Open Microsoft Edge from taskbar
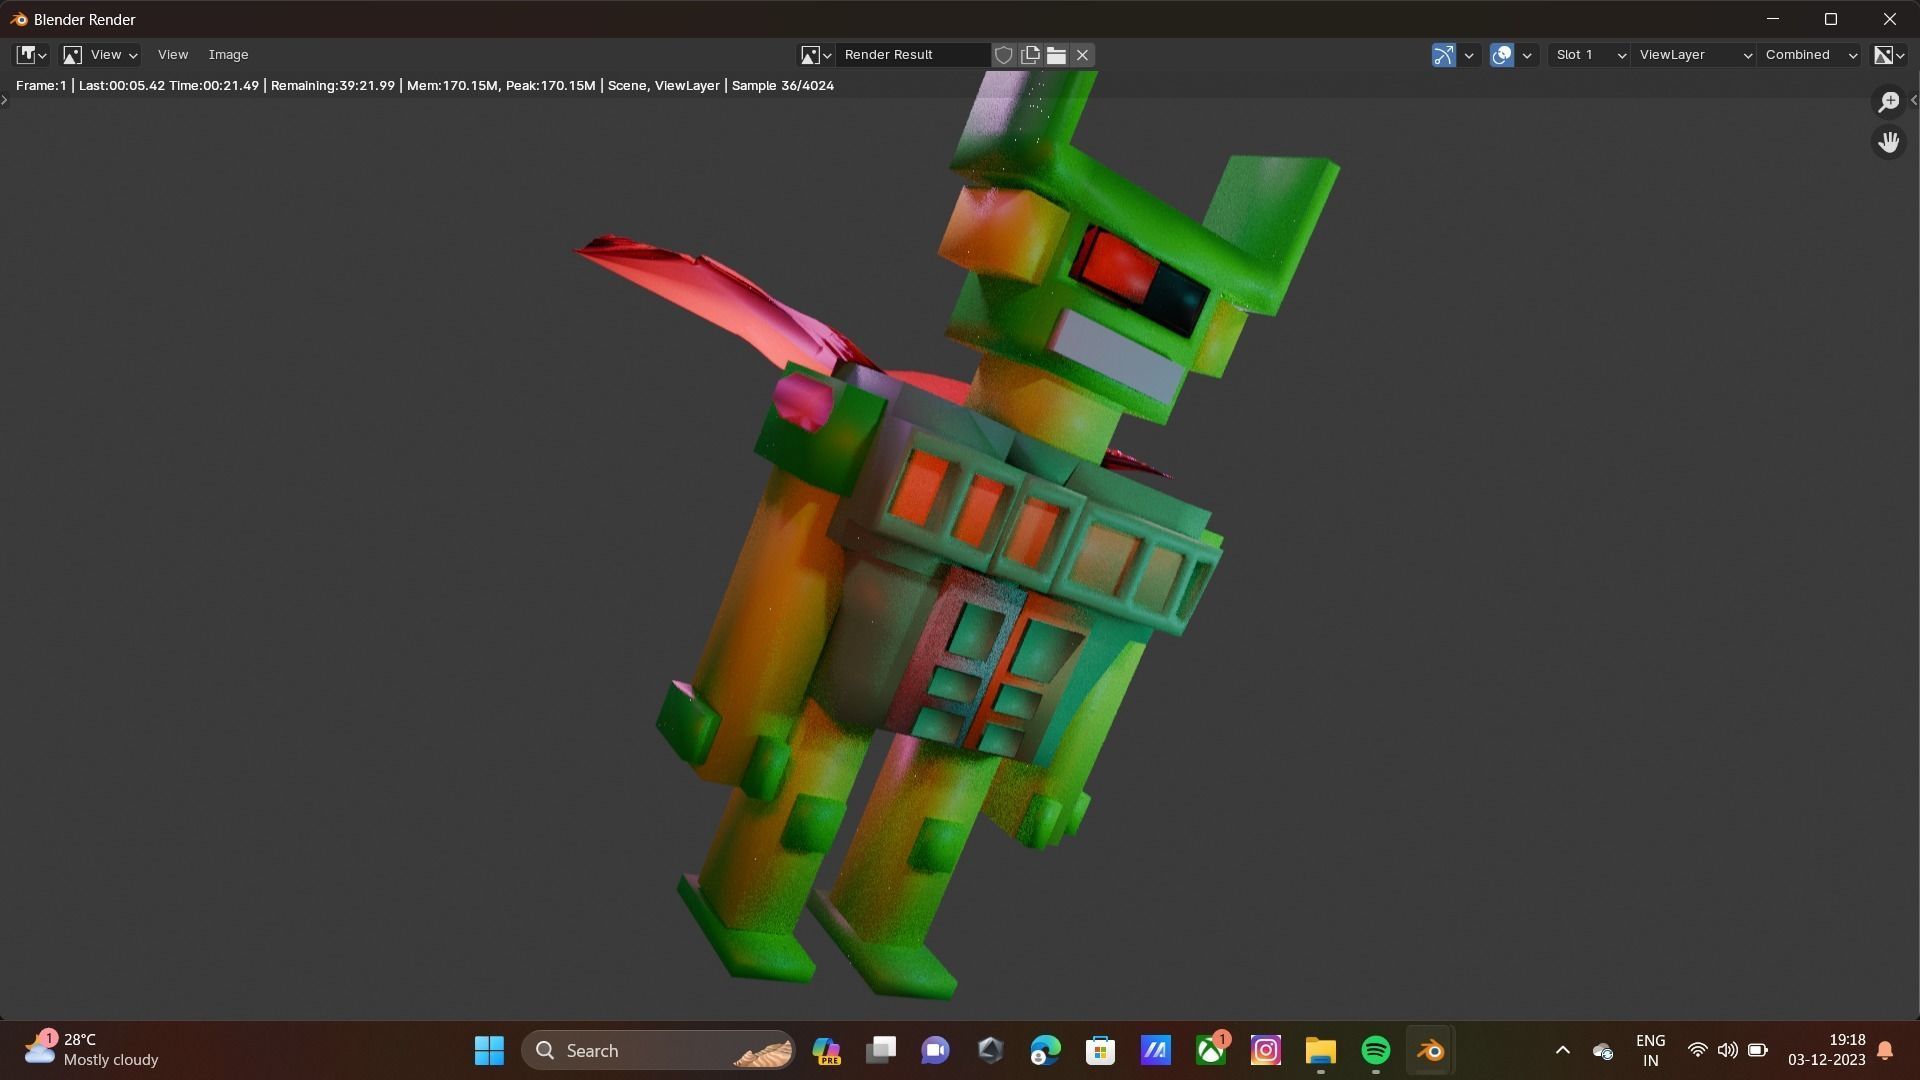This screenshot has width=1920, height=1080. 1045,1050
